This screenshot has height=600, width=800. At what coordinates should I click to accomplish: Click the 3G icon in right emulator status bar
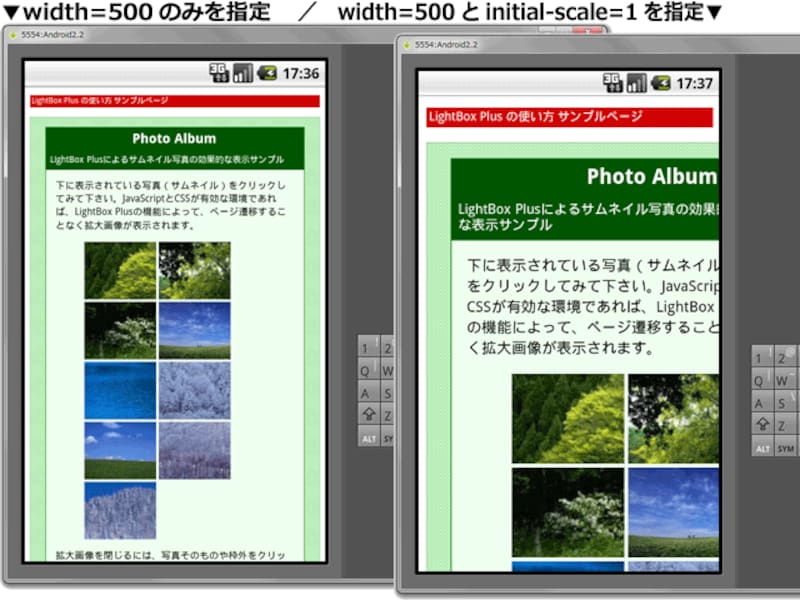click(612, 83)
